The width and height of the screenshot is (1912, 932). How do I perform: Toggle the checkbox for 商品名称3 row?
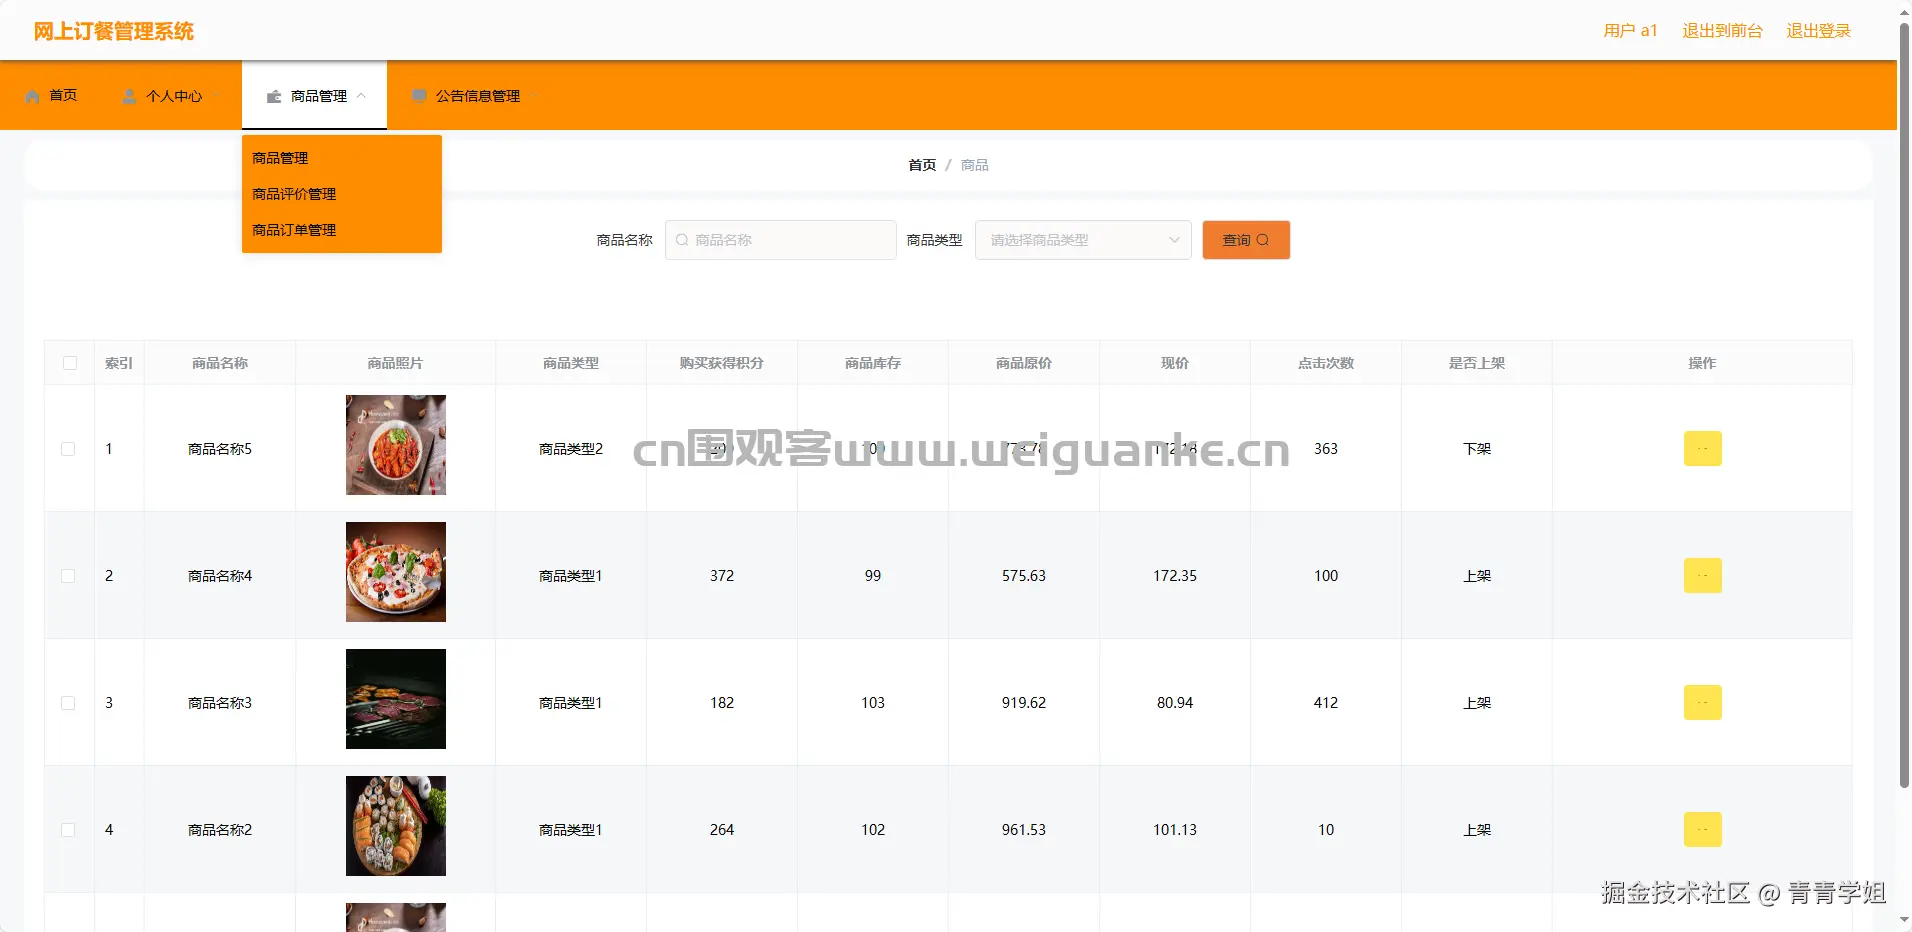pos(68,703)
